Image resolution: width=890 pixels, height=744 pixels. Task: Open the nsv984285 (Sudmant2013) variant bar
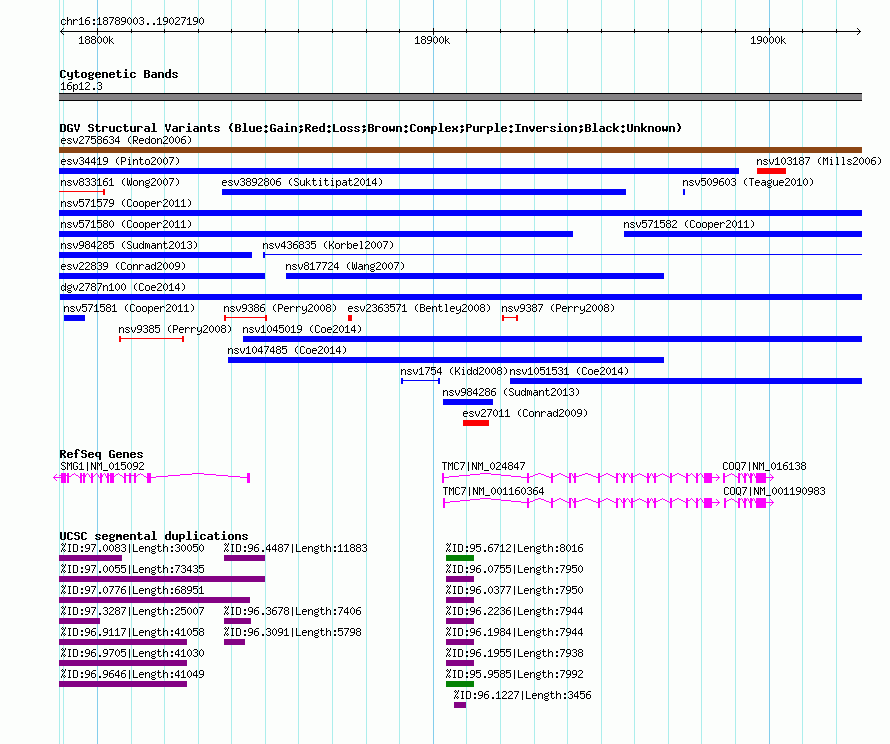pyautogui.click(x=156, y=255)
